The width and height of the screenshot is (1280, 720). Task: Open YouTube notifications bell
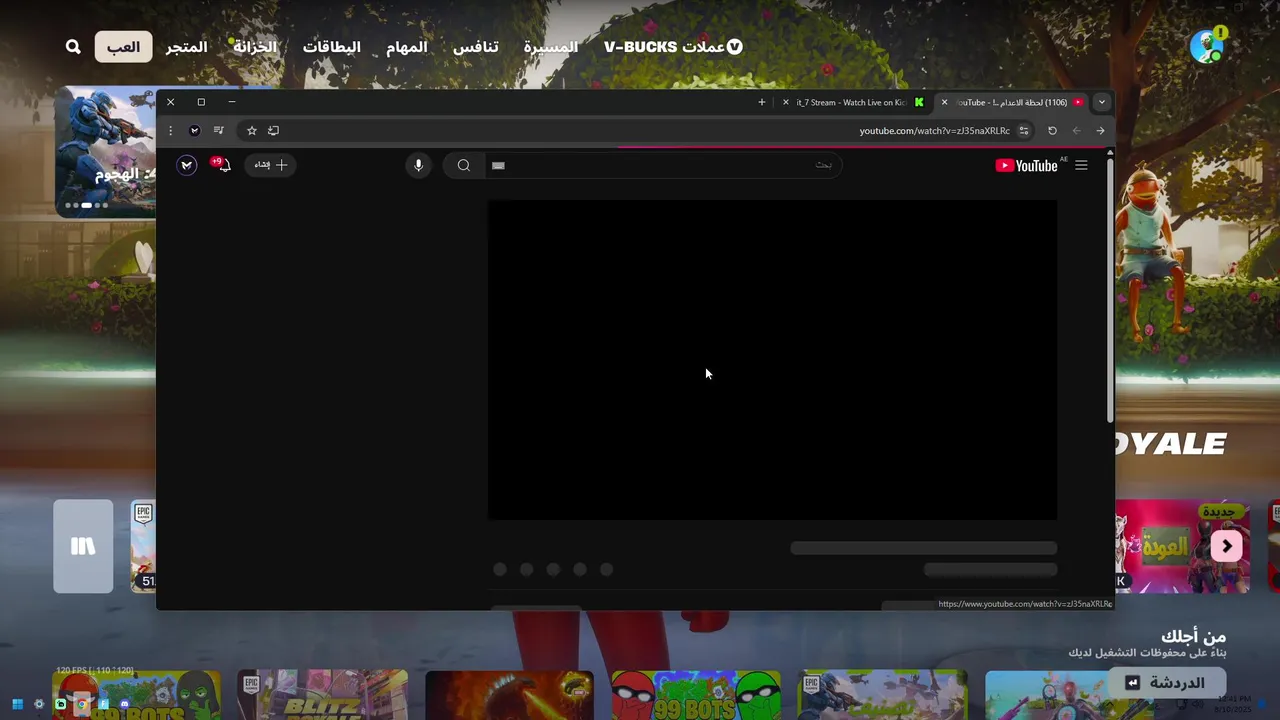[222, 165]
